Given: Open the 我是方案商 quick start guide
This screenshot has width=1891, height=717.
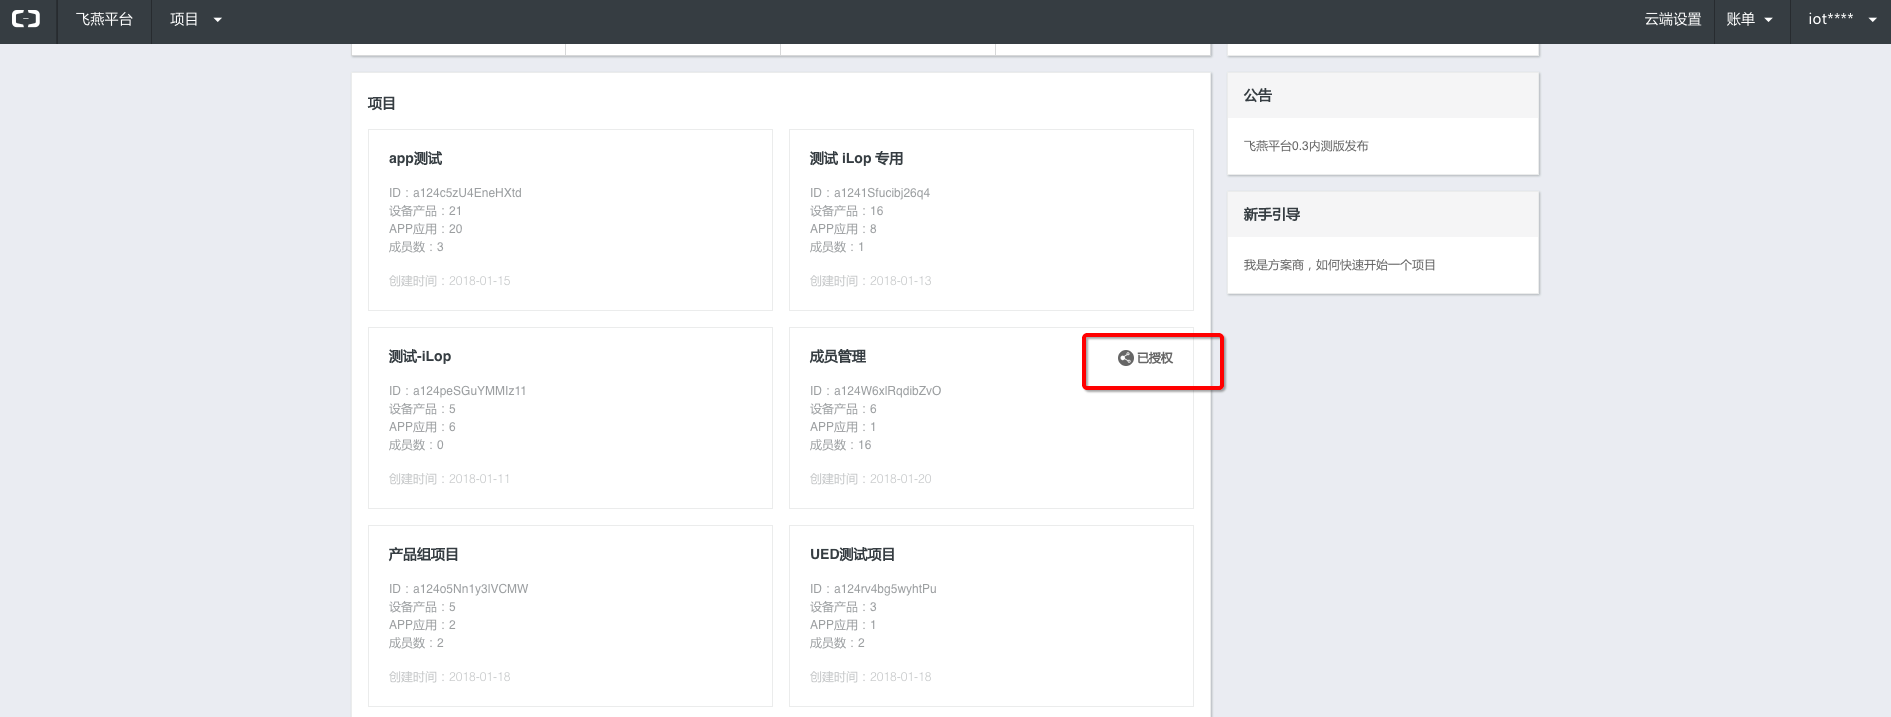Looking at the screenshot, I should tap(1339, 265).
